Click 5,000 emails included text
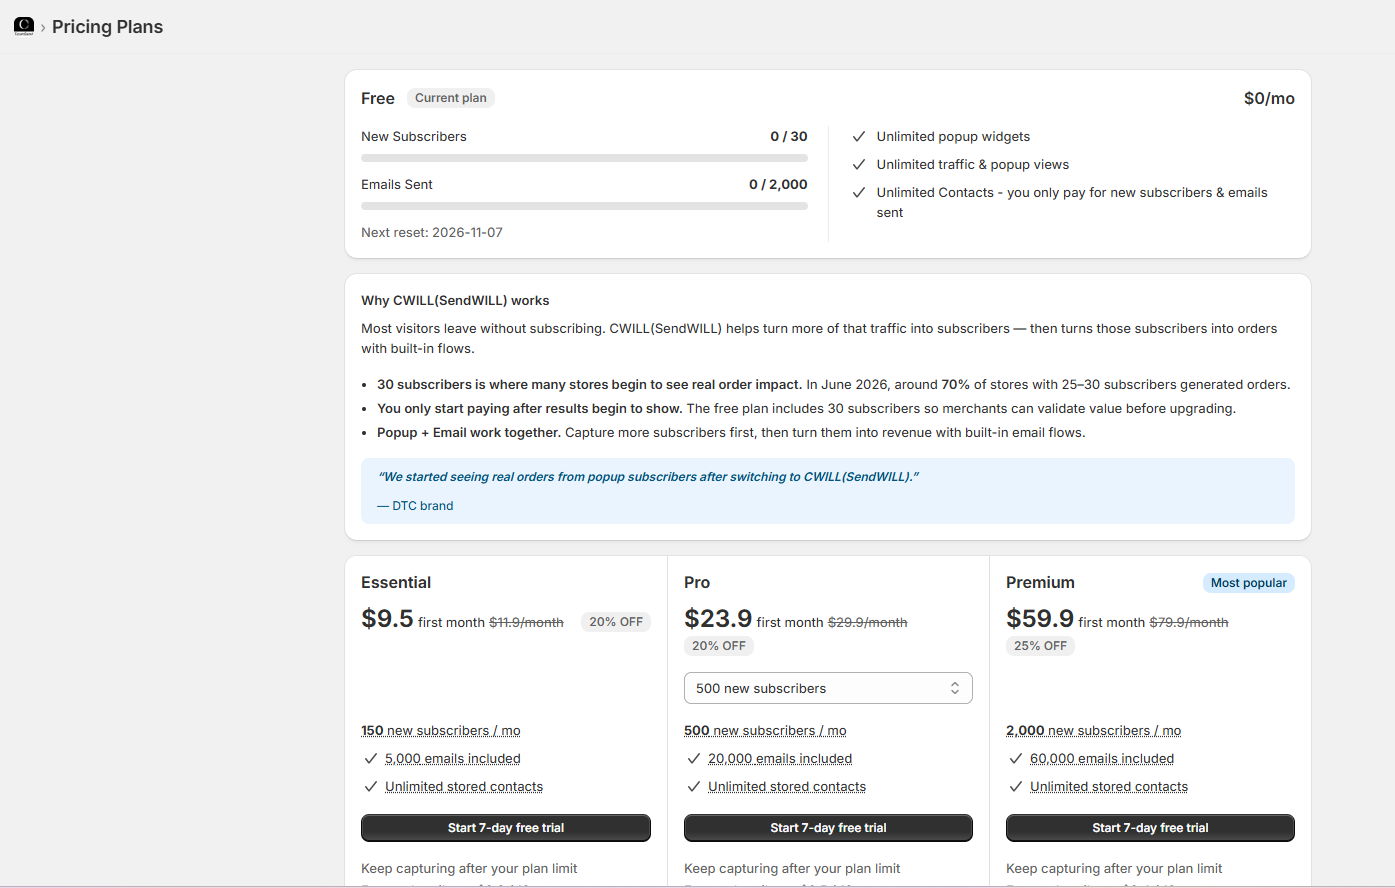Image resolution: width=1395 pixels, height=888 pixels. coord(453,759)
